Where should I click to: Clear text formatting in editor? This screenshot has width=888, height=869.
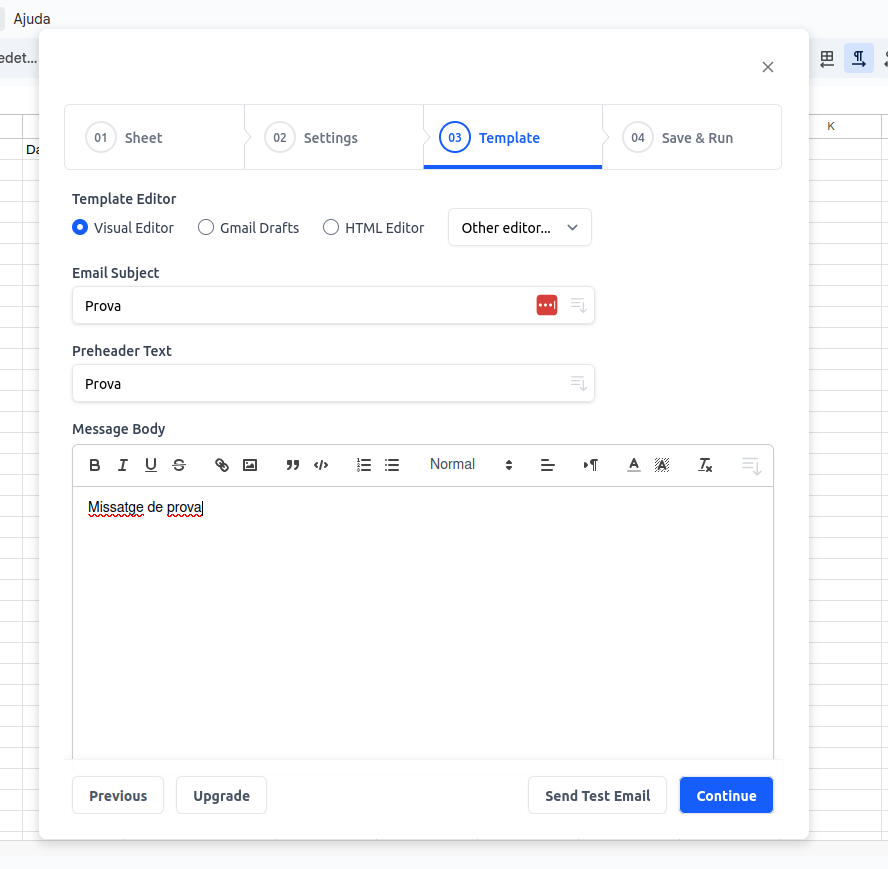tap(705, 465)
